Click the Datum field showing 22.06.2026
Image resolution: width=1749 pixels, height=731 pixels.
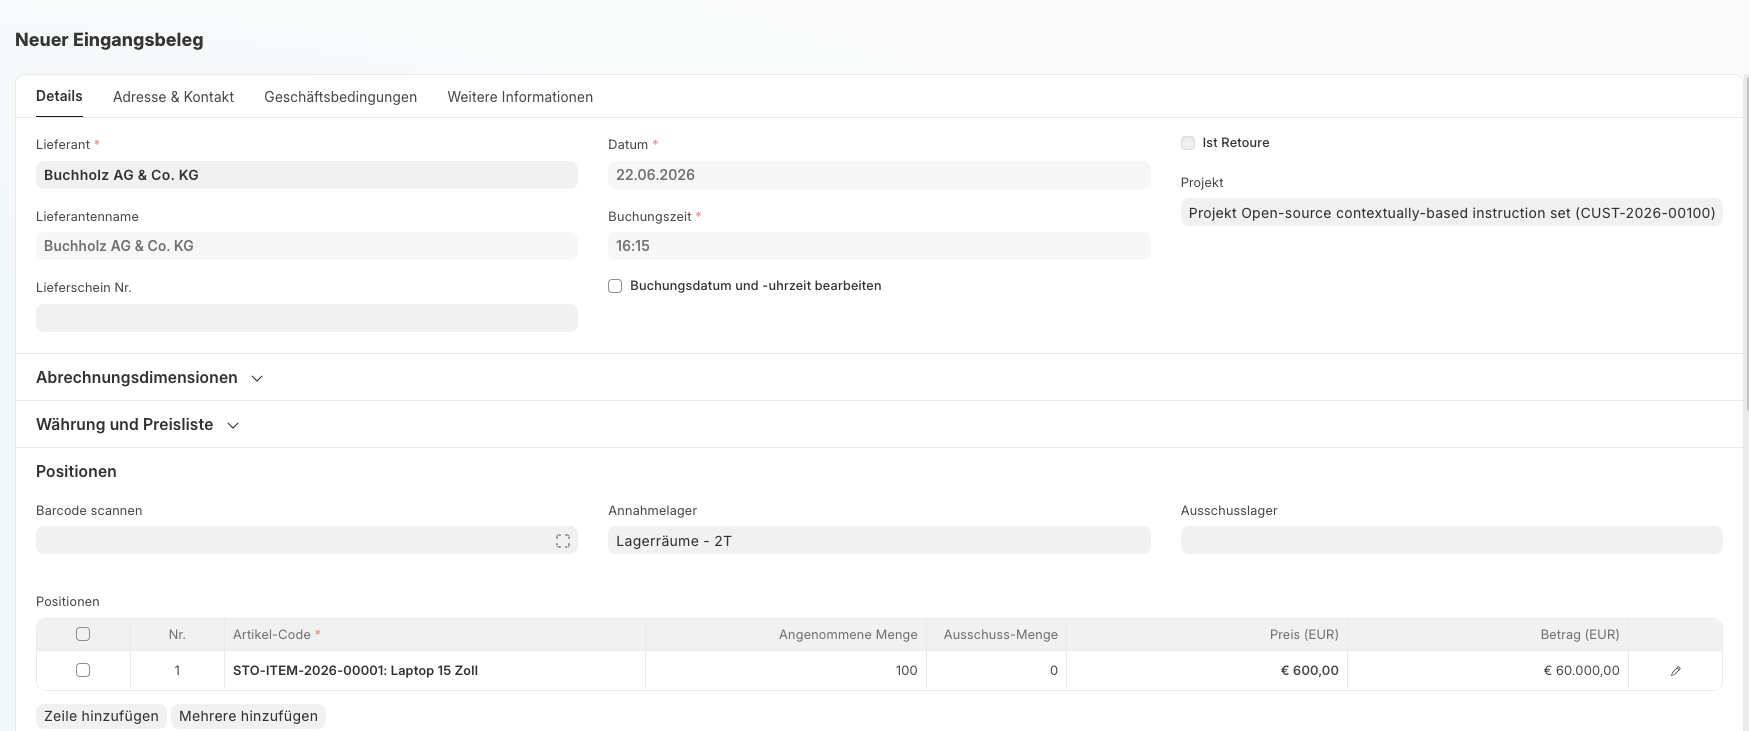(879, 175)
